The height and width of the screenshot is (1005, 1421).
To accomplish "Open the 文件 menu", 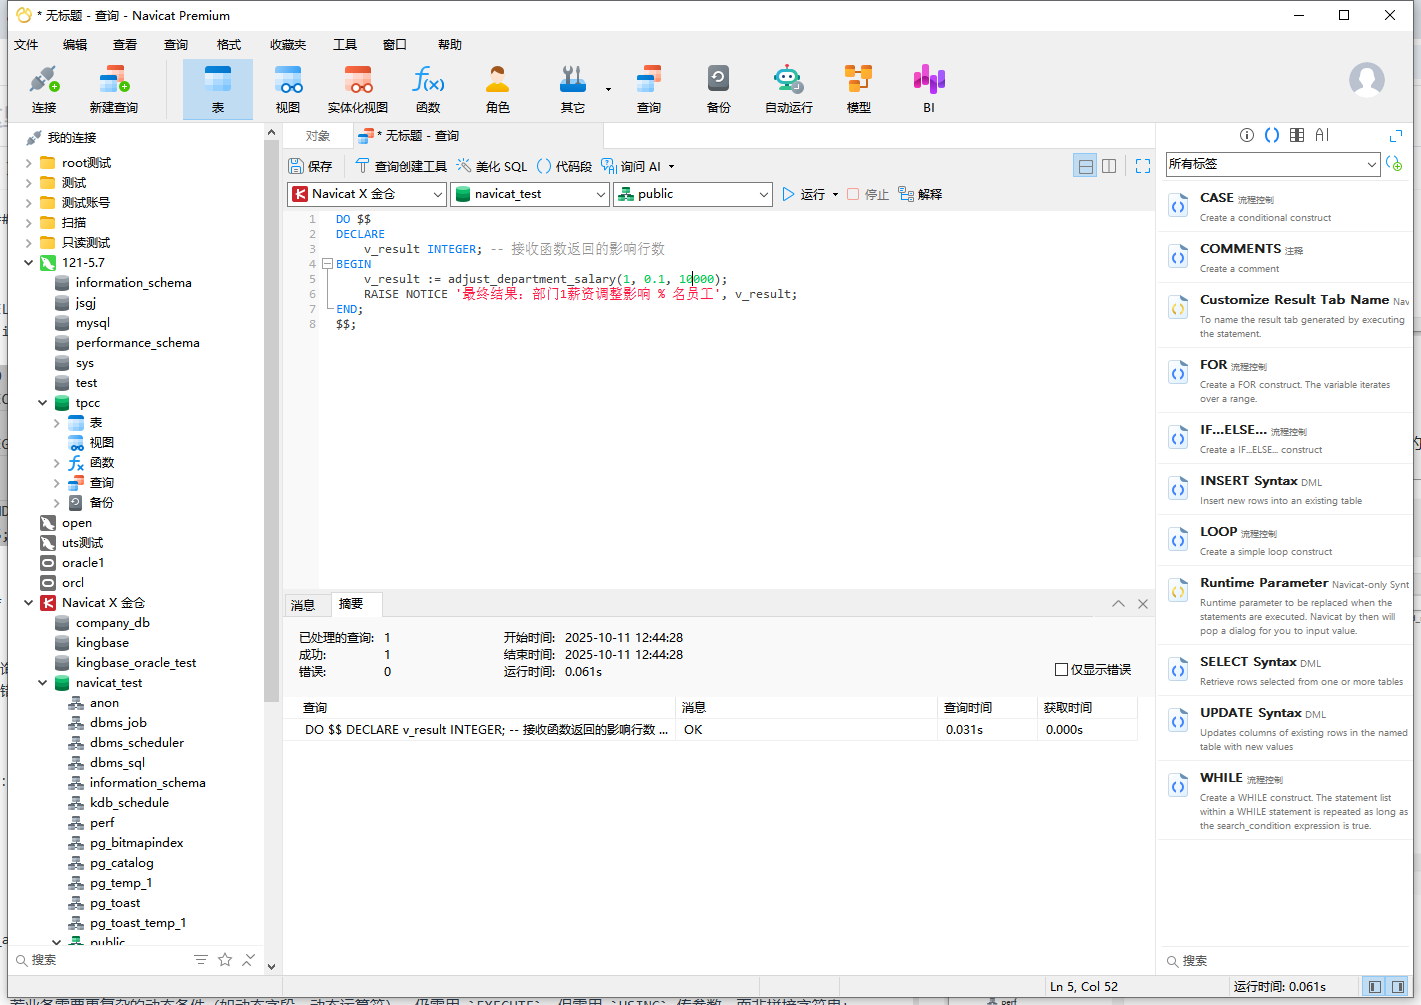I will (26, 44).
